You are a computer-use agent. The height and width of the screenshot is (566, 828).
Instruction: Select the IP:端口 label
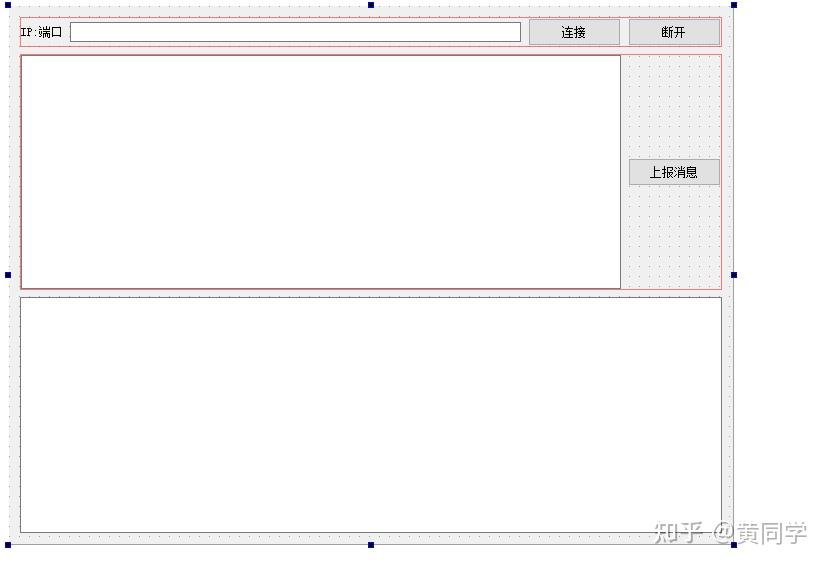point(41,32)
